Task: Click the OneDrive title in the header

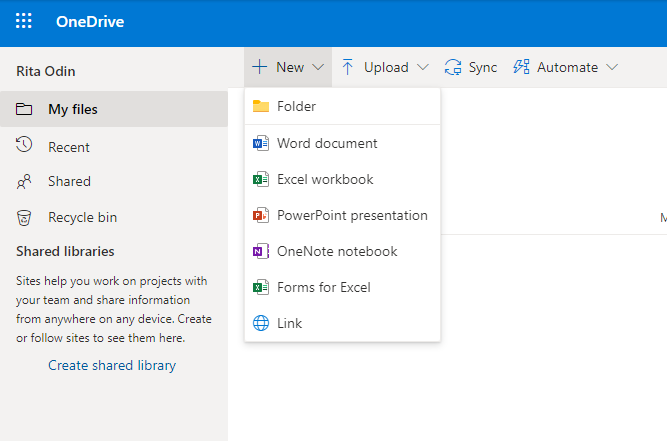Action: 90,22
